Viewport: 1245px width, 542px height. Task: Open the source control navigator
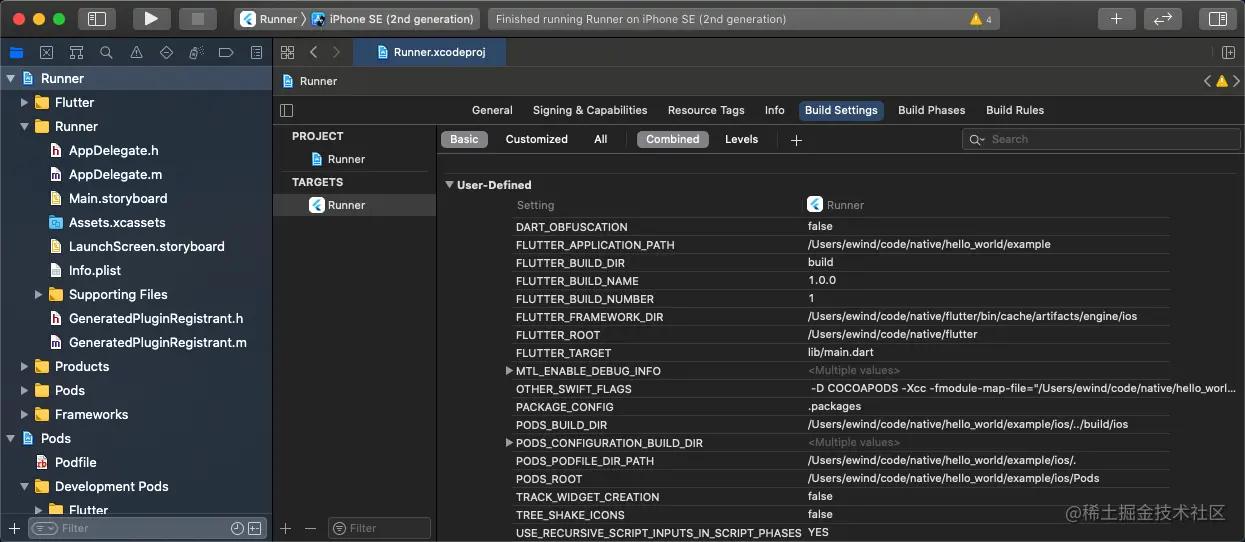[46, 52]
